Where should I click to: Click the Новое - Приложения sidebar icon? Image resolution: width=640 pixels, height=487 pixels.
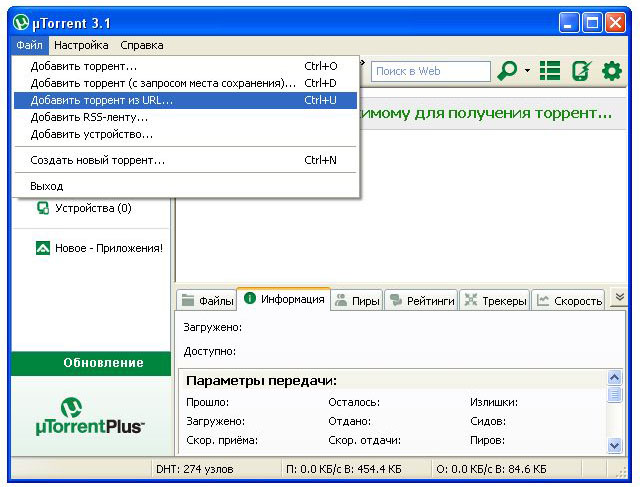coord(43,248)
